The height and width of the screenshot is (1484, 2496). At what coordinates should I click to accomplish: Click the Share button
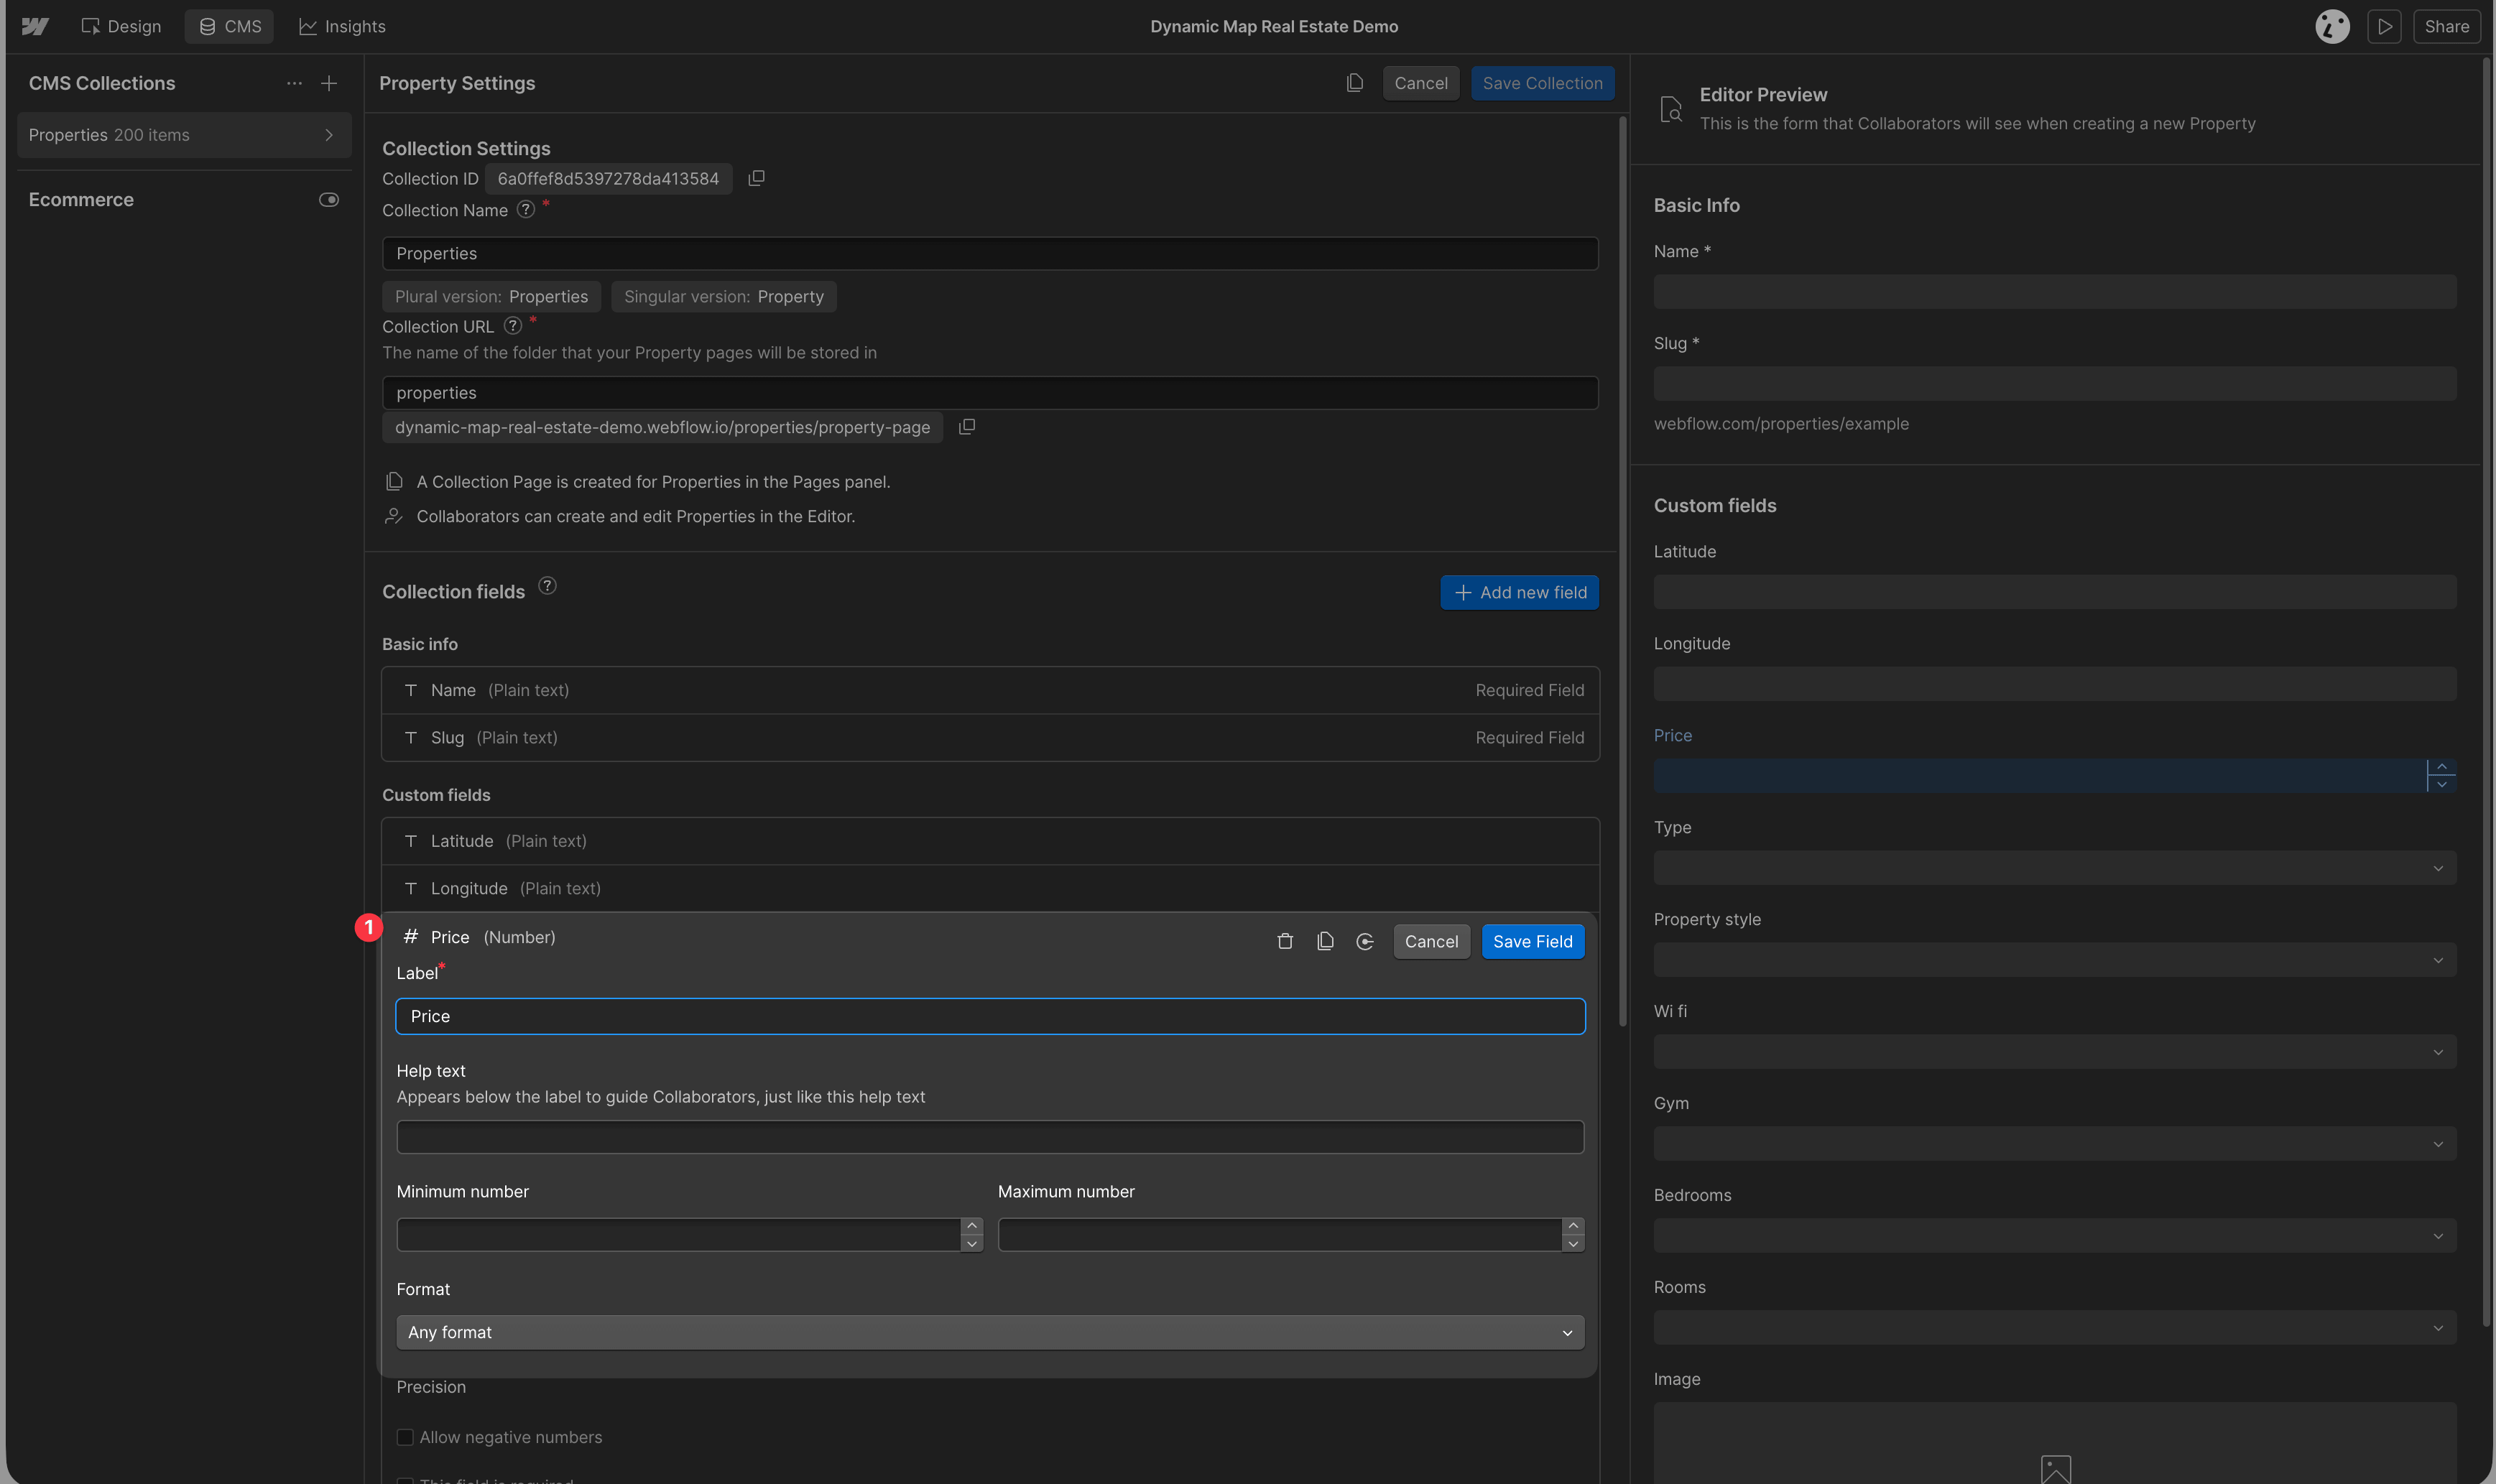2446,27
